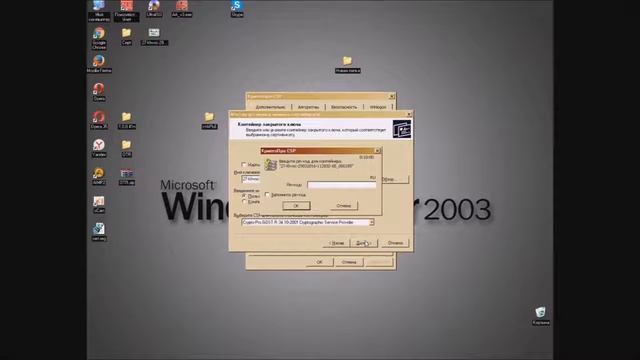640x360 pixels.
Task: Confirm the PIN dialog with OK
Action: click(x=296, y=206)
